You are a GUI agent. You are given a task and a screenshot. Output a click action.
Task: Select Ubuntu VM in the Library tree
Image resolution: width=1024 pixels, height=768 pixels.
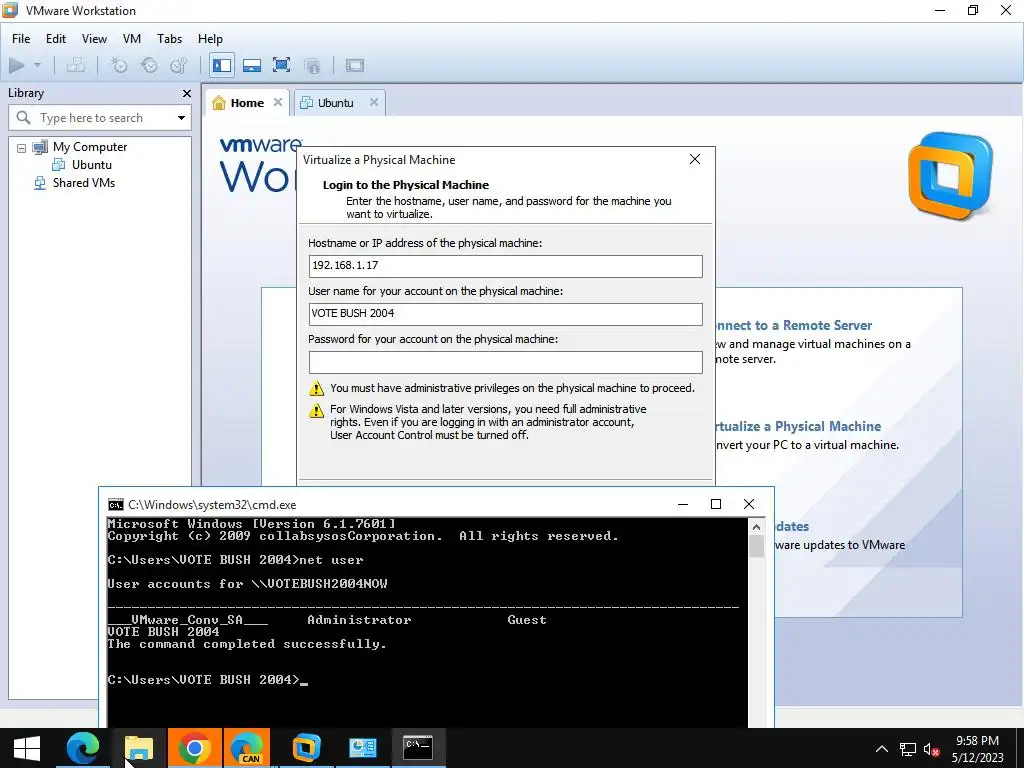91,165
